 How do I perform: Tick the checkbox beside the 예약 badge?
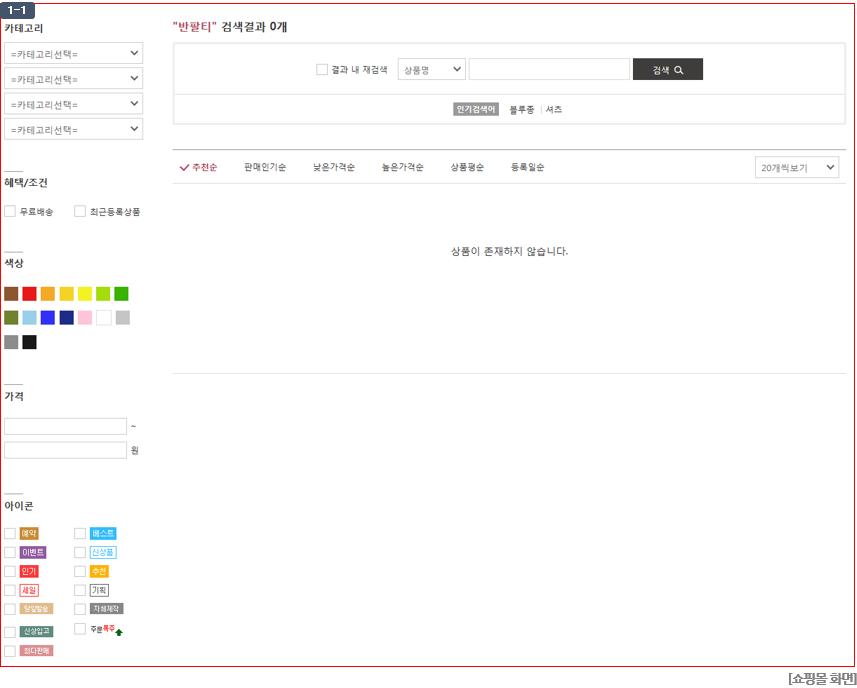[x=10, y=533]
